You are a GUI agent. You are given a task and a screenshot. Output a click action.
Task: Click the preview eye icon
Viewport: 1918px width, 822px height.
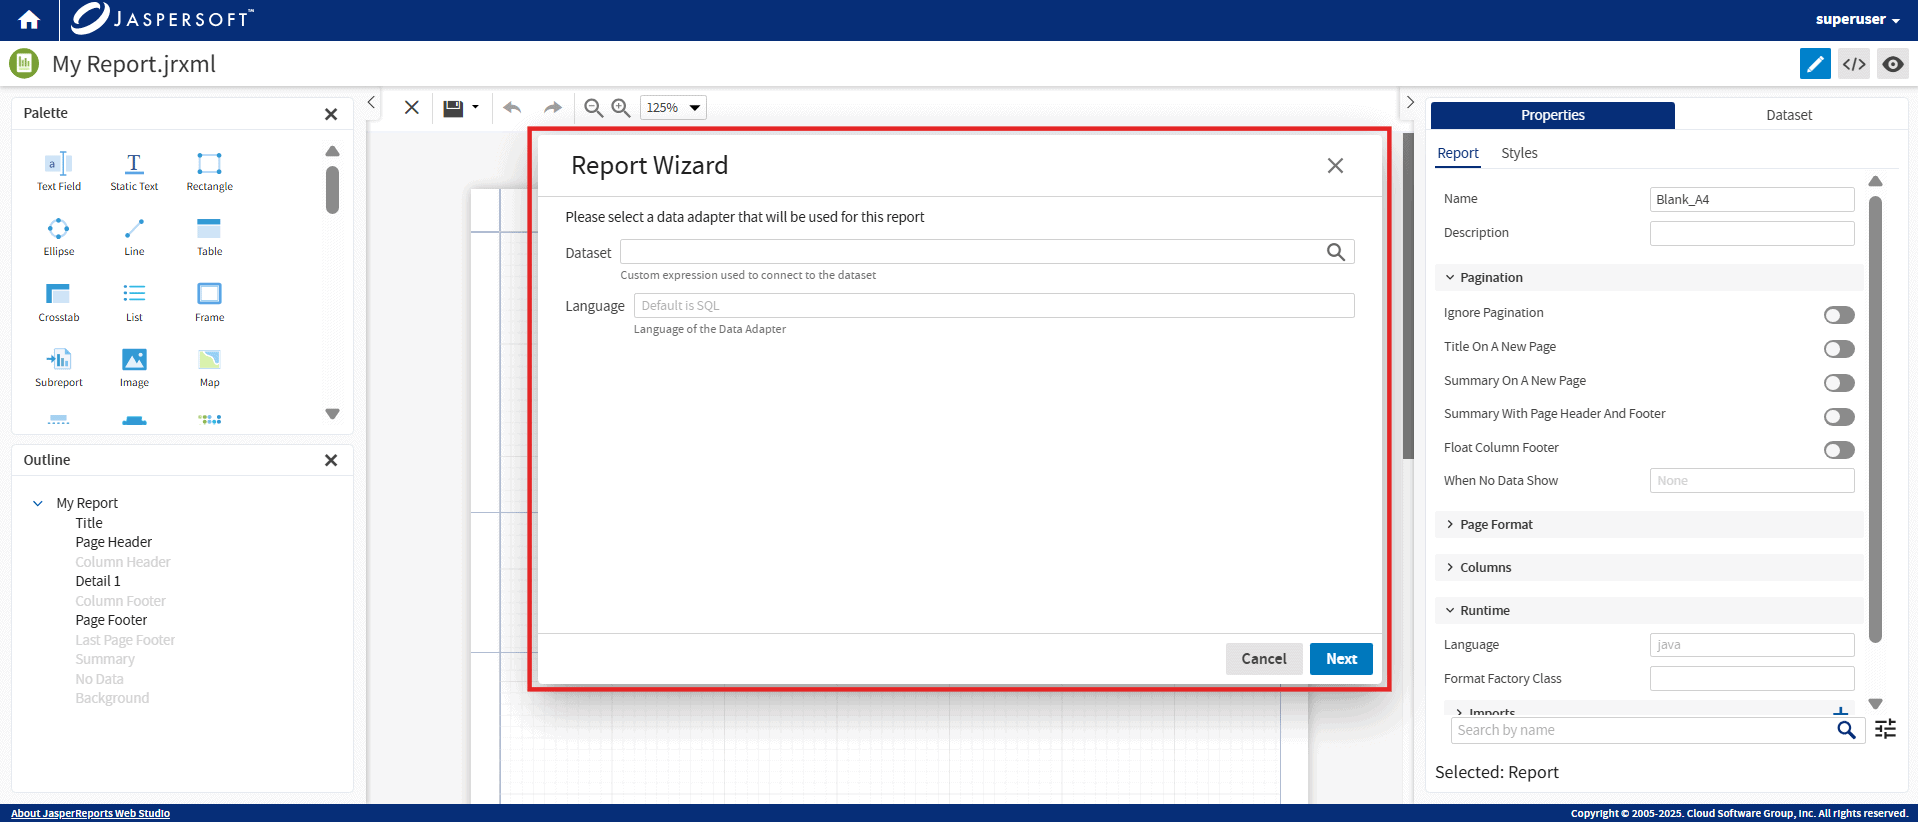click(x=1892, y=64)
